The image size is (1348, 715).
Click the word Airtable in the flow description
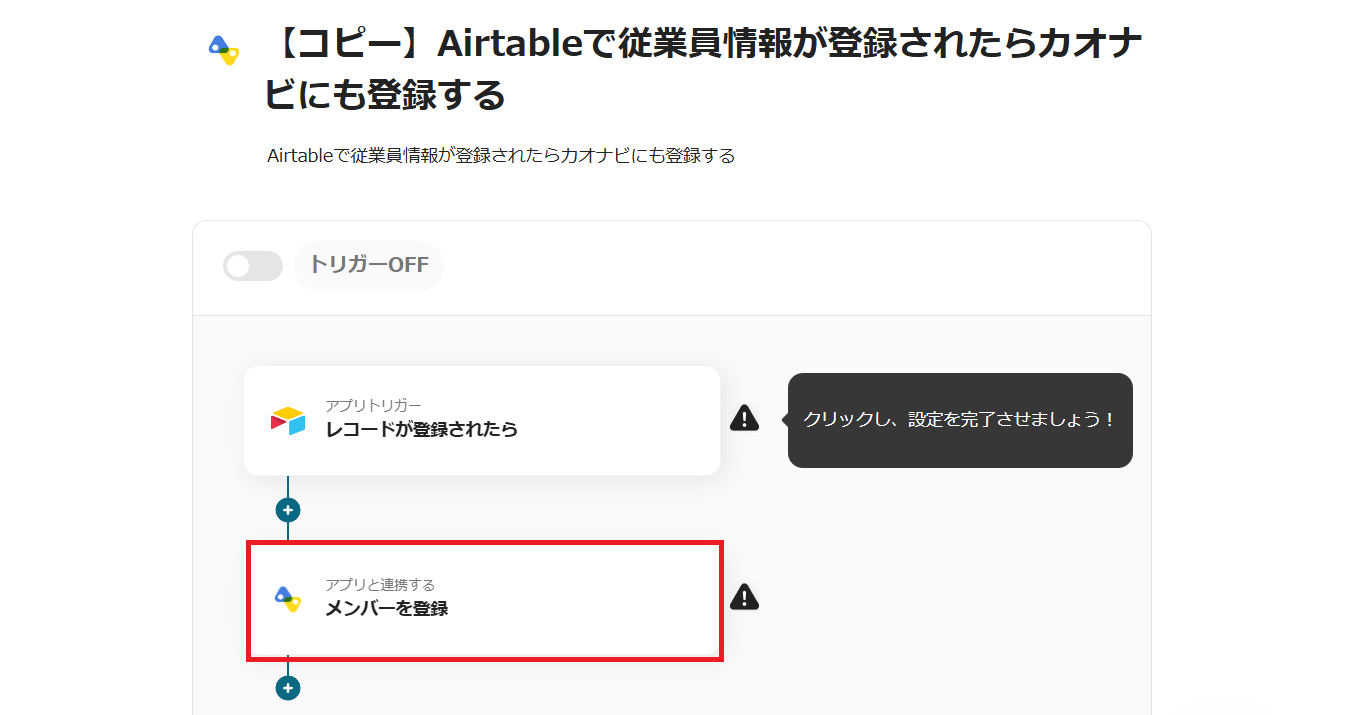coord(299,156)
